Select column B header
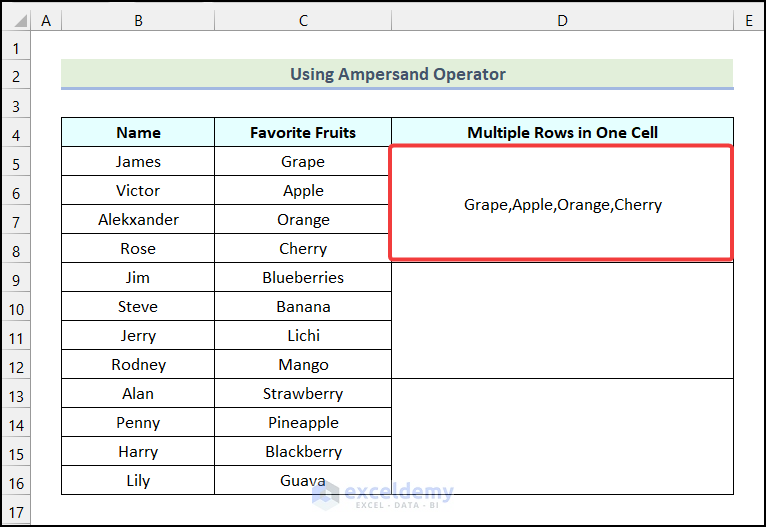The width and height of the screenshot is (766, 527). [x=138, y=20]
